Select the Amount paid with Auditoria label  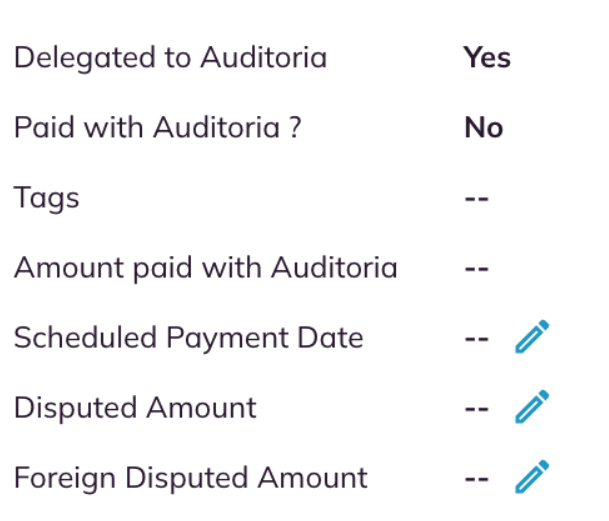(206, 268)
